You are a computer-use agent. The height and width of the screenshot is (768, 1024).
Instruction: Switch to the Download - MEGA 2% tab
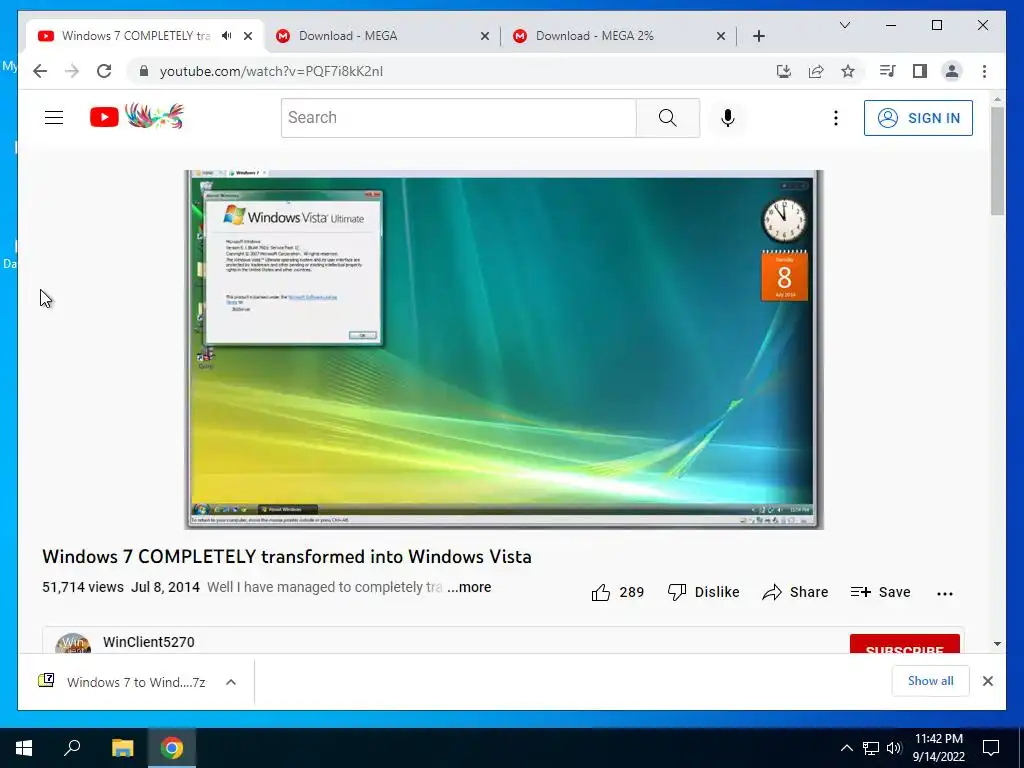coord(594,36)
